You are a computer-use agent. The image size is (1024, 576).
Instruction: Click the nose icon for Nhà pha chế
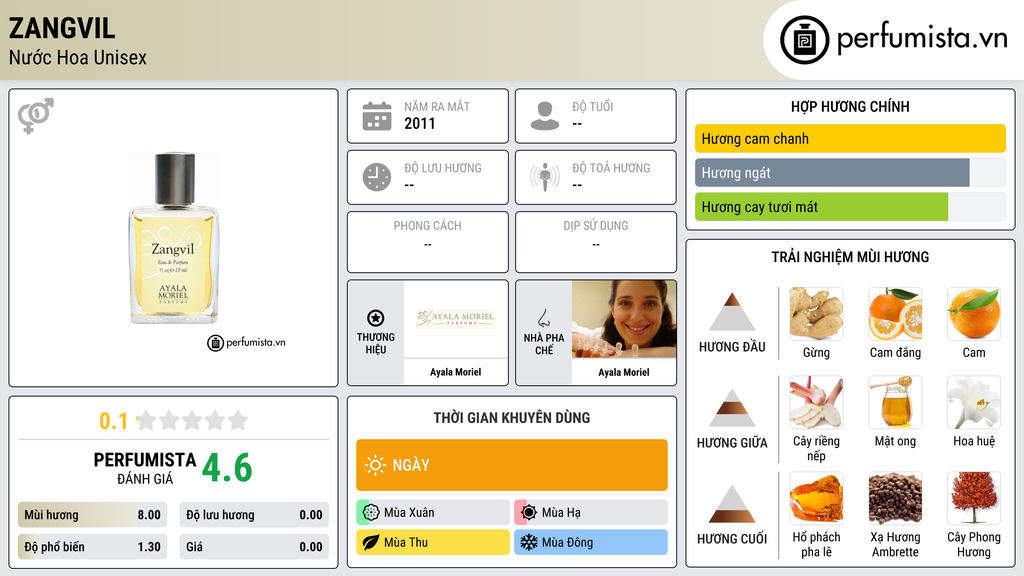tap(543, 318)
